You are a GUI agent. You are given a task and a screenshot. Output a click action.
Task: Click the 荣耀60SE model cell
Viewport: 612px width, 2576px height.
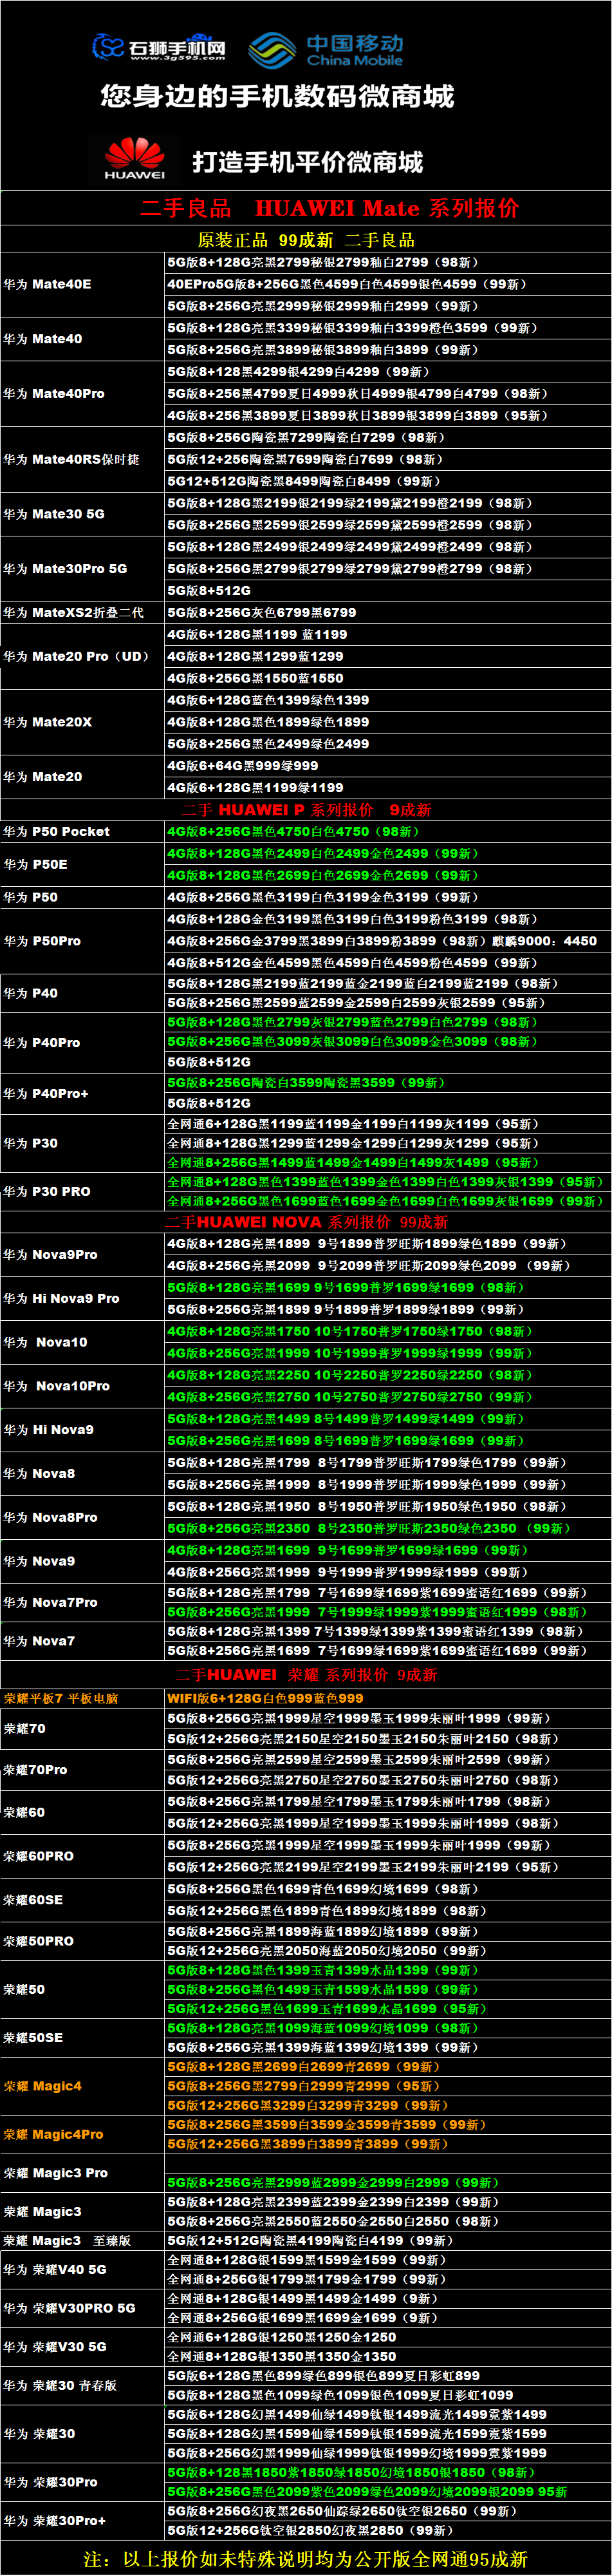[x=83, y=1900]
